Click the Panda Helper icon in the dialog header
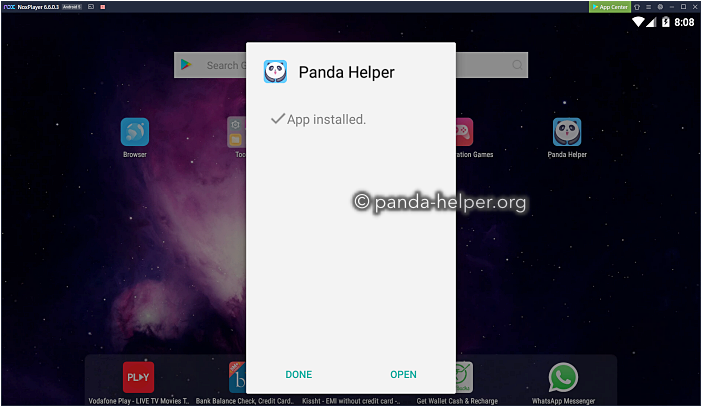The height and width of the screenshot is (407, 701). click(275, 72)
